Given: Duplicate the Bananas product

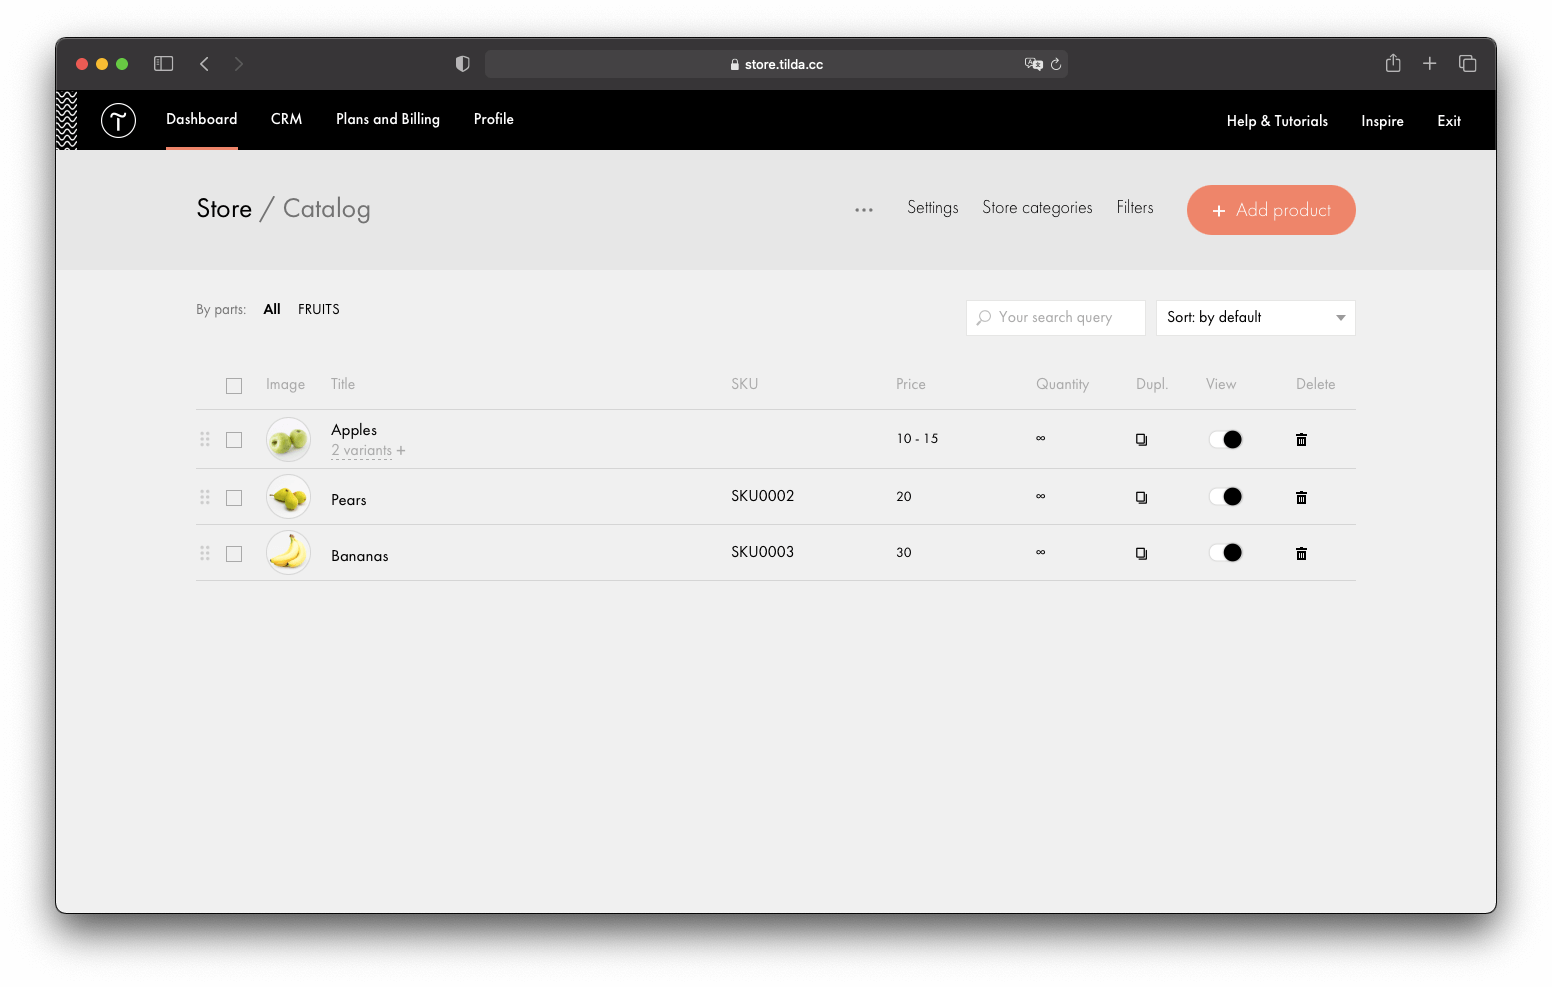Looking at the screenshot, I should (1141, 552).
